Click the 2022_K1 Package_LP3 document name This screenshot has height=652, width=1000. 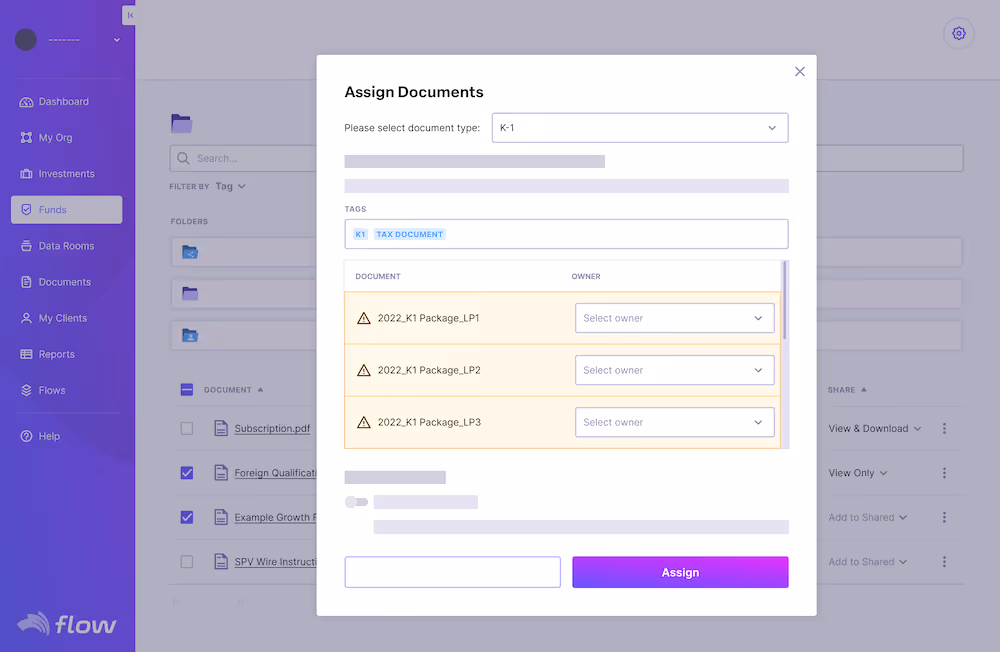429,422
